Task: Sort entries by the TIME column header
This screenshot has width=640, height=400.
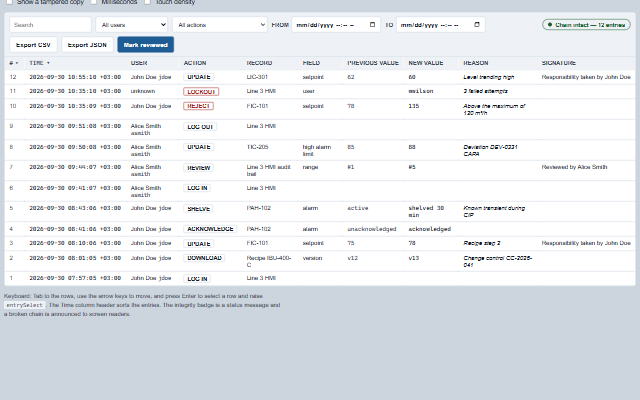Action: click(x=39, y=63)
